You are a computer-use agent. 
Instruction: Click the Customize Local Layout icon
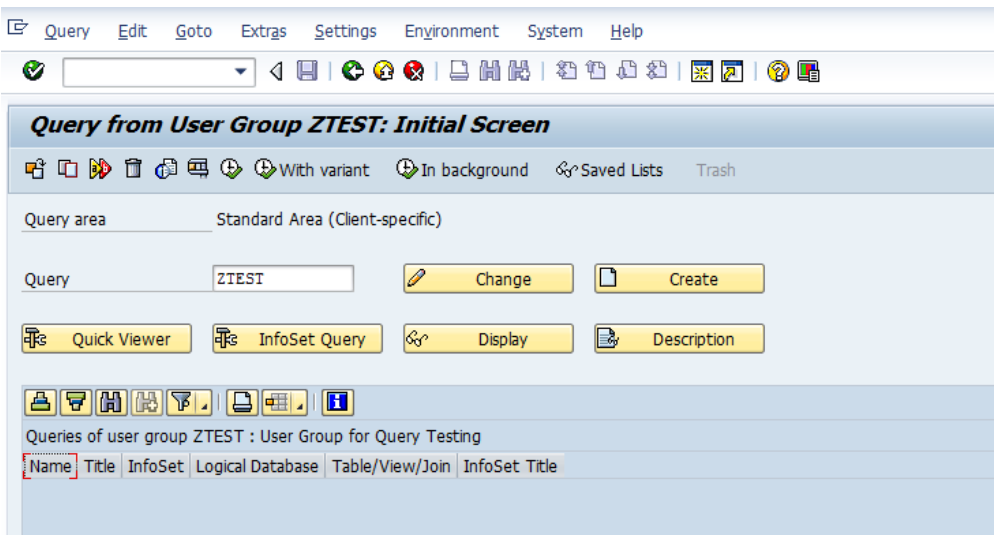click(808, 71)
